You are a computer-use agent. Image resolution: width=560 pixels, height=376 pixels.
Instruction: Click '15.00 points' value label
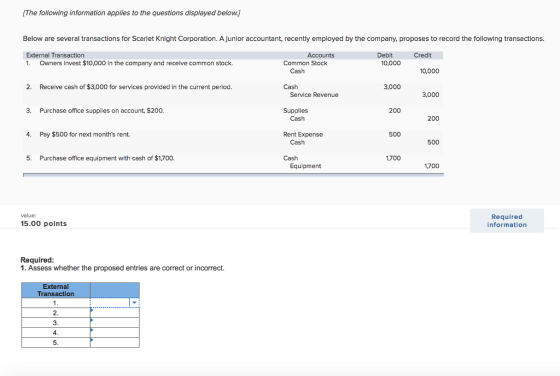tap(44, 224)
